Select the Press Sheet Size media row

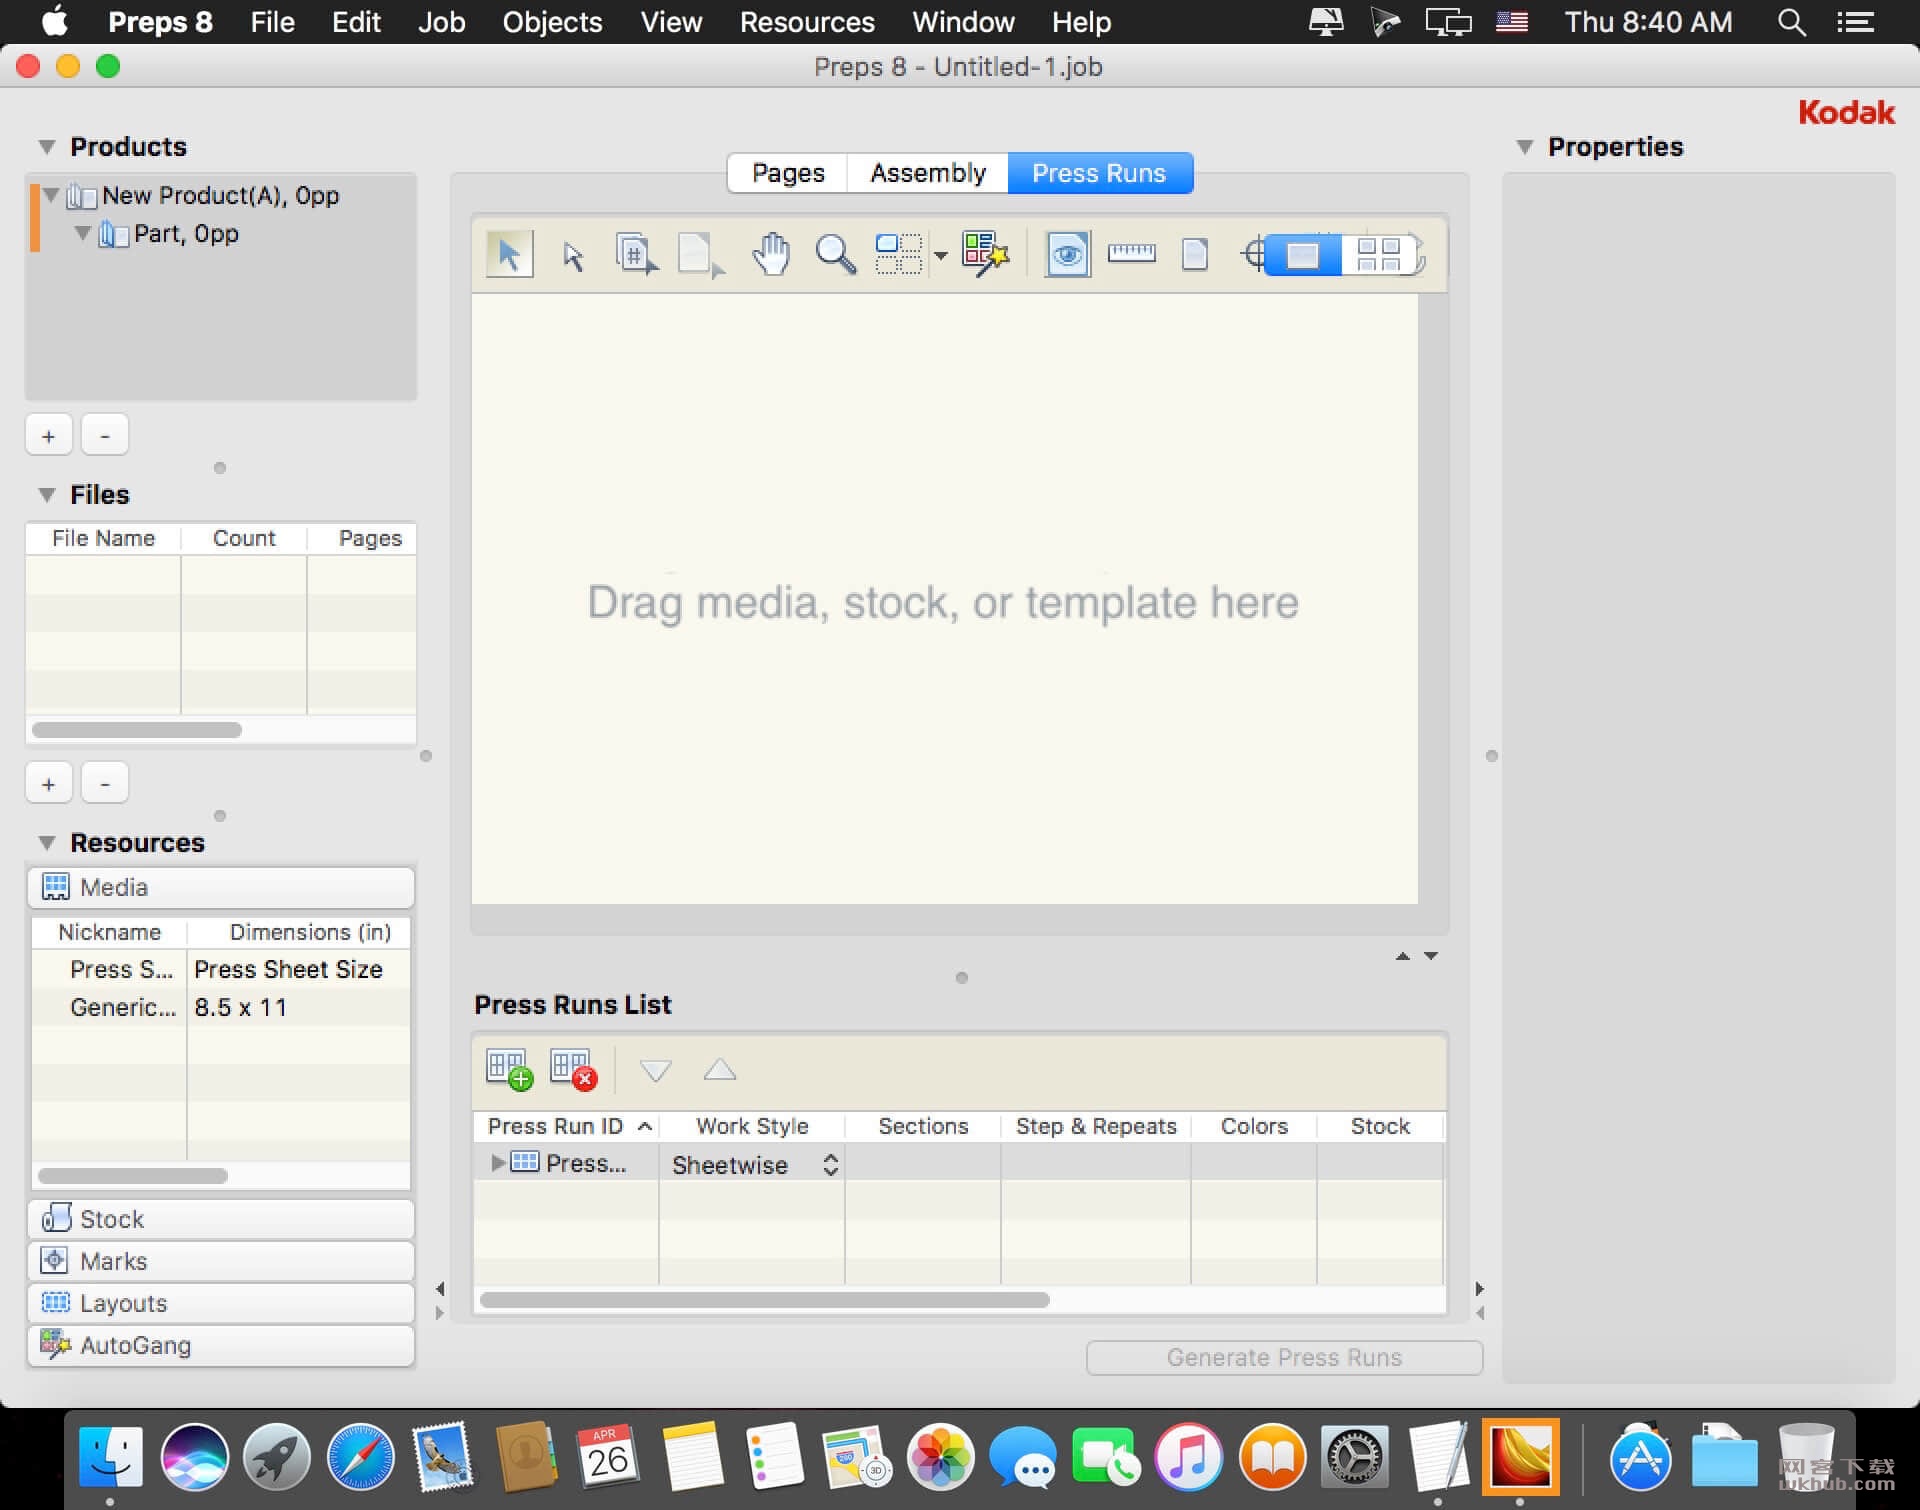(x=221, y=969)
